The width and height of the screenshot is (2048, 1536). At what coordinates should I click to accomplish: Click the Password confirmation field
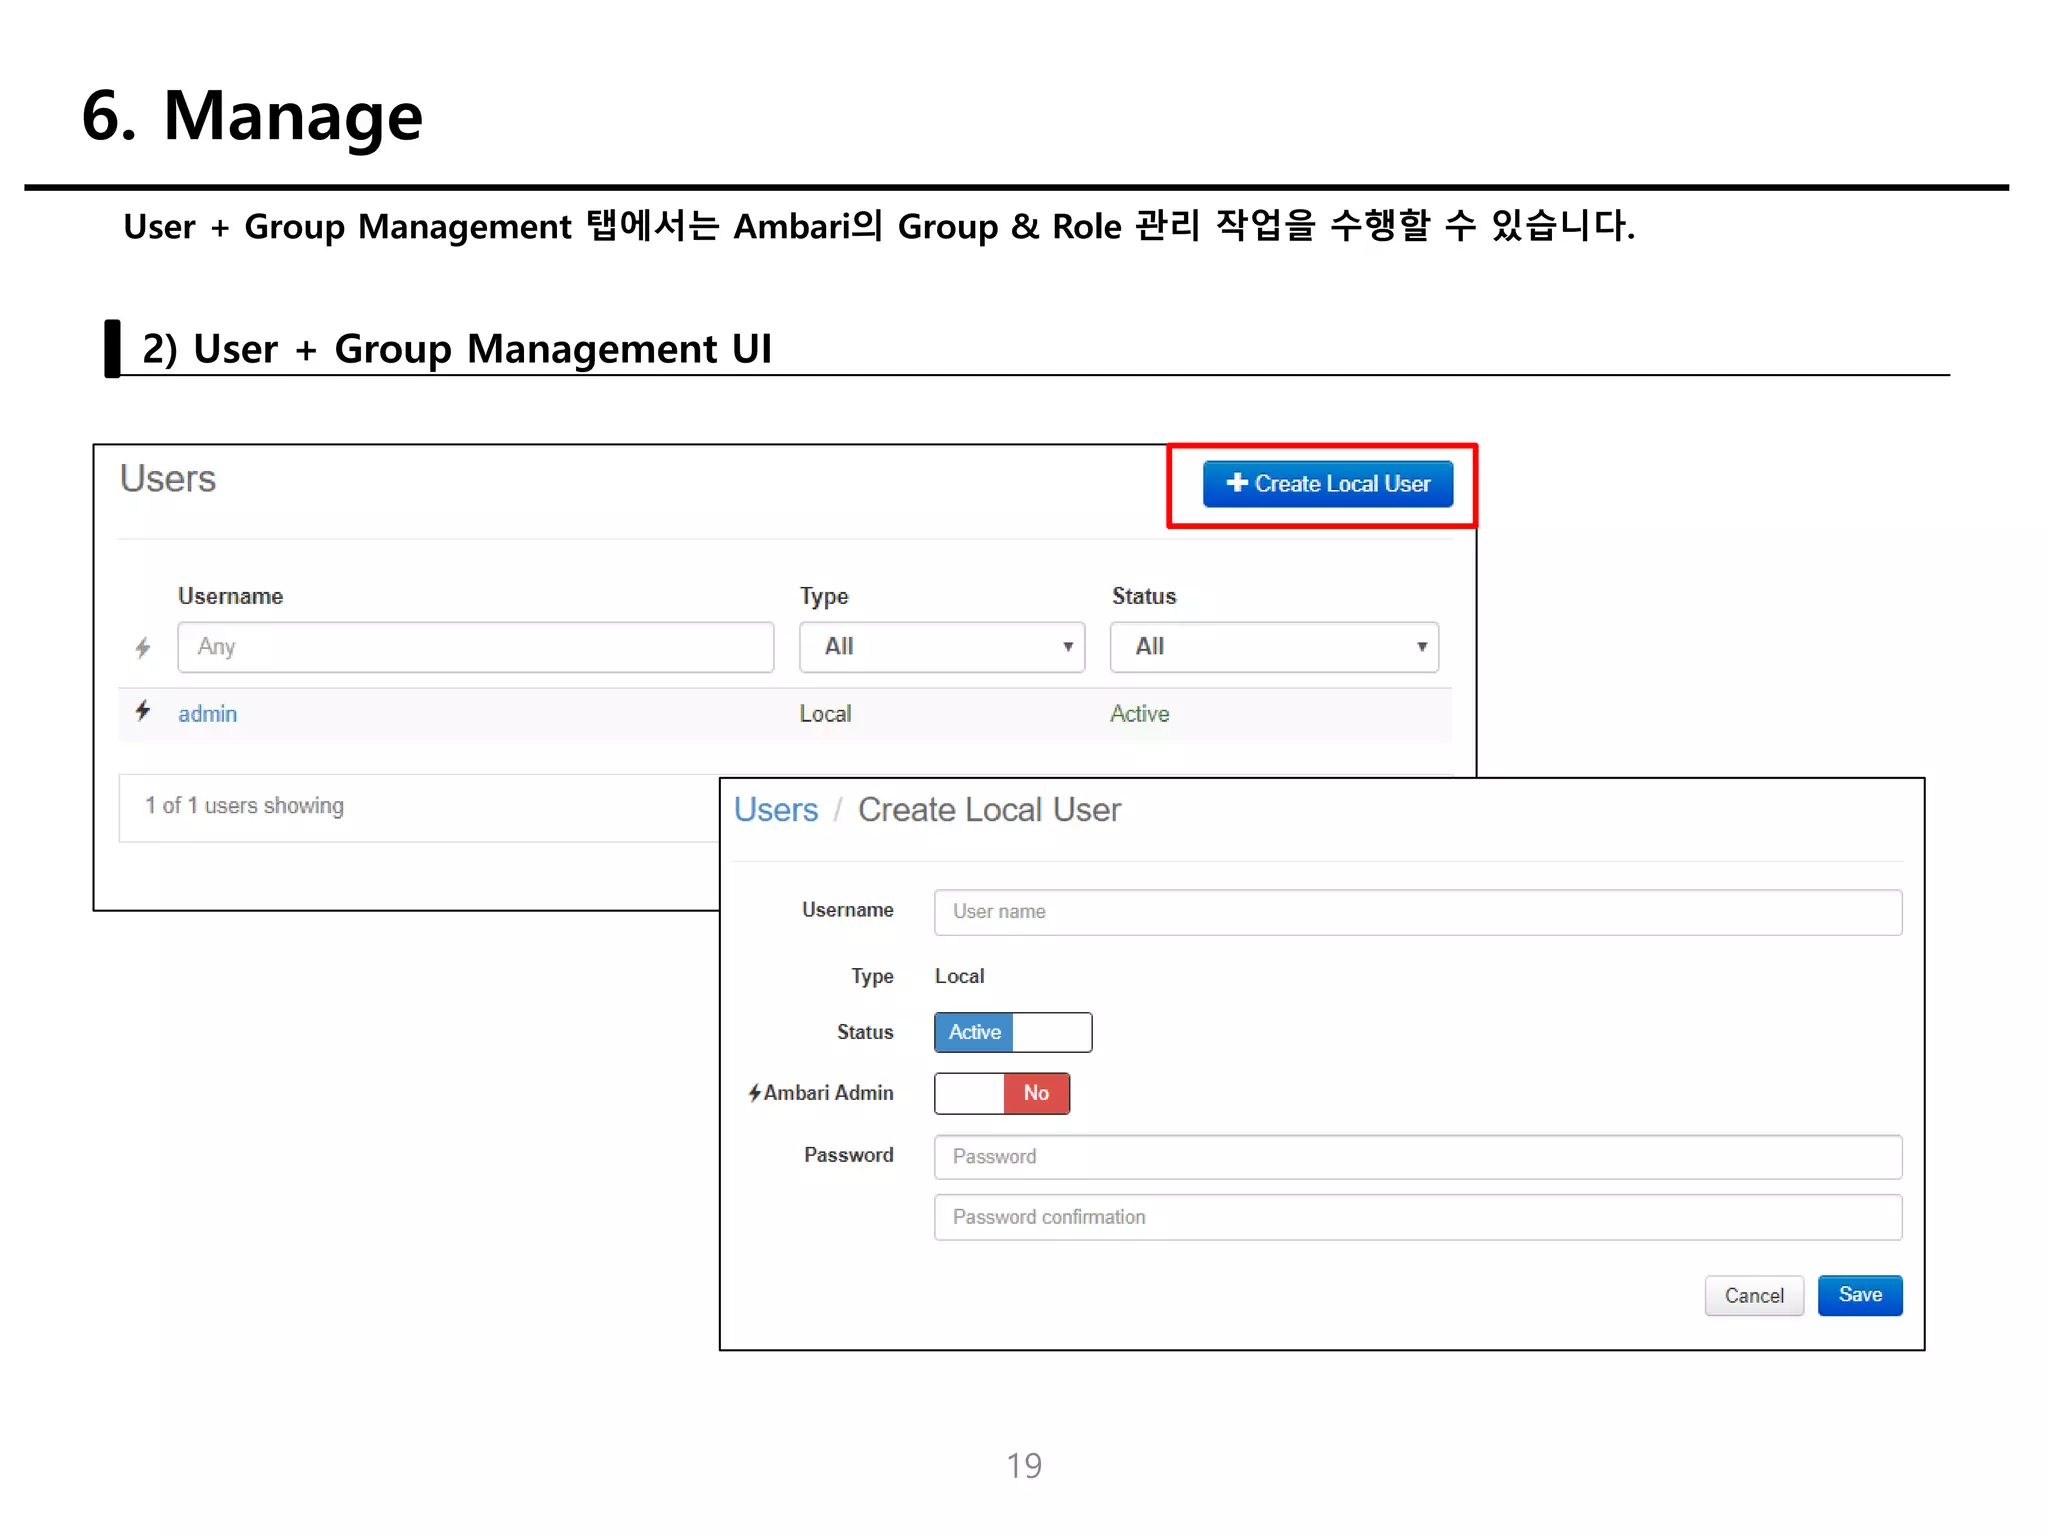[x=1418, y=1217]
